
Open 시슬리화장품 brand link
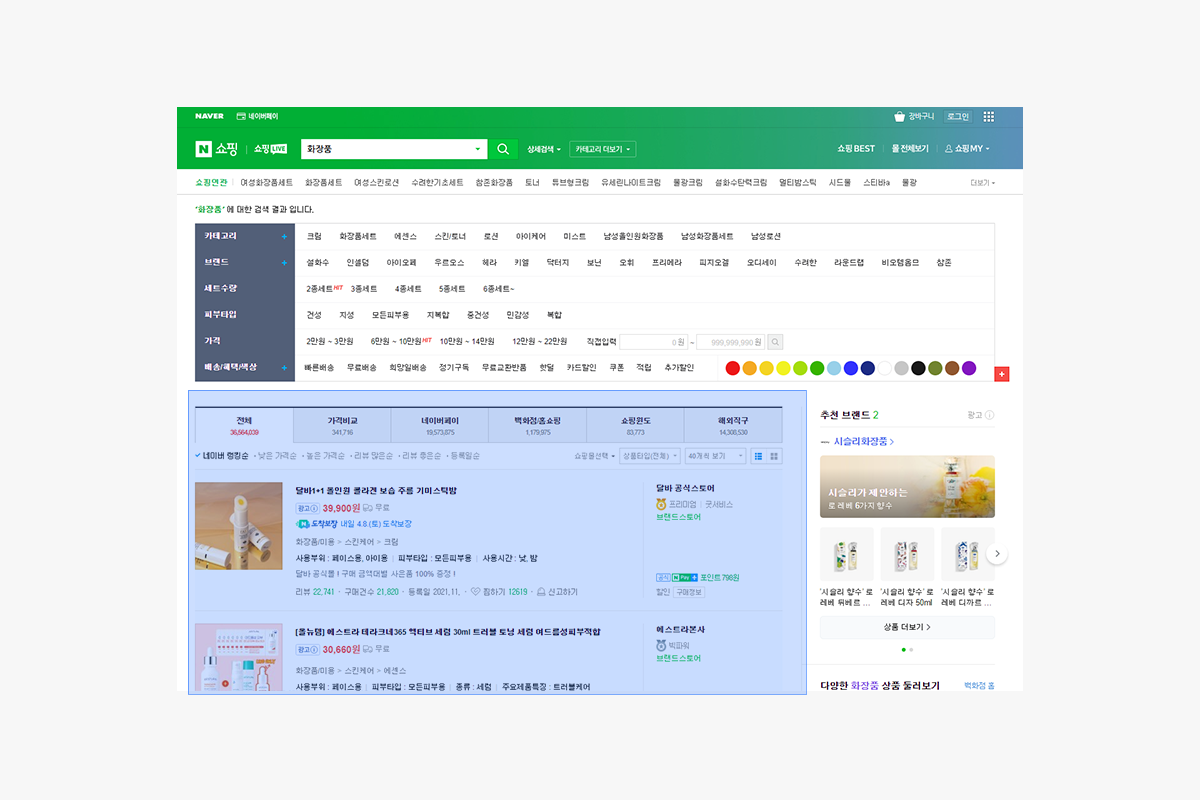864,441
